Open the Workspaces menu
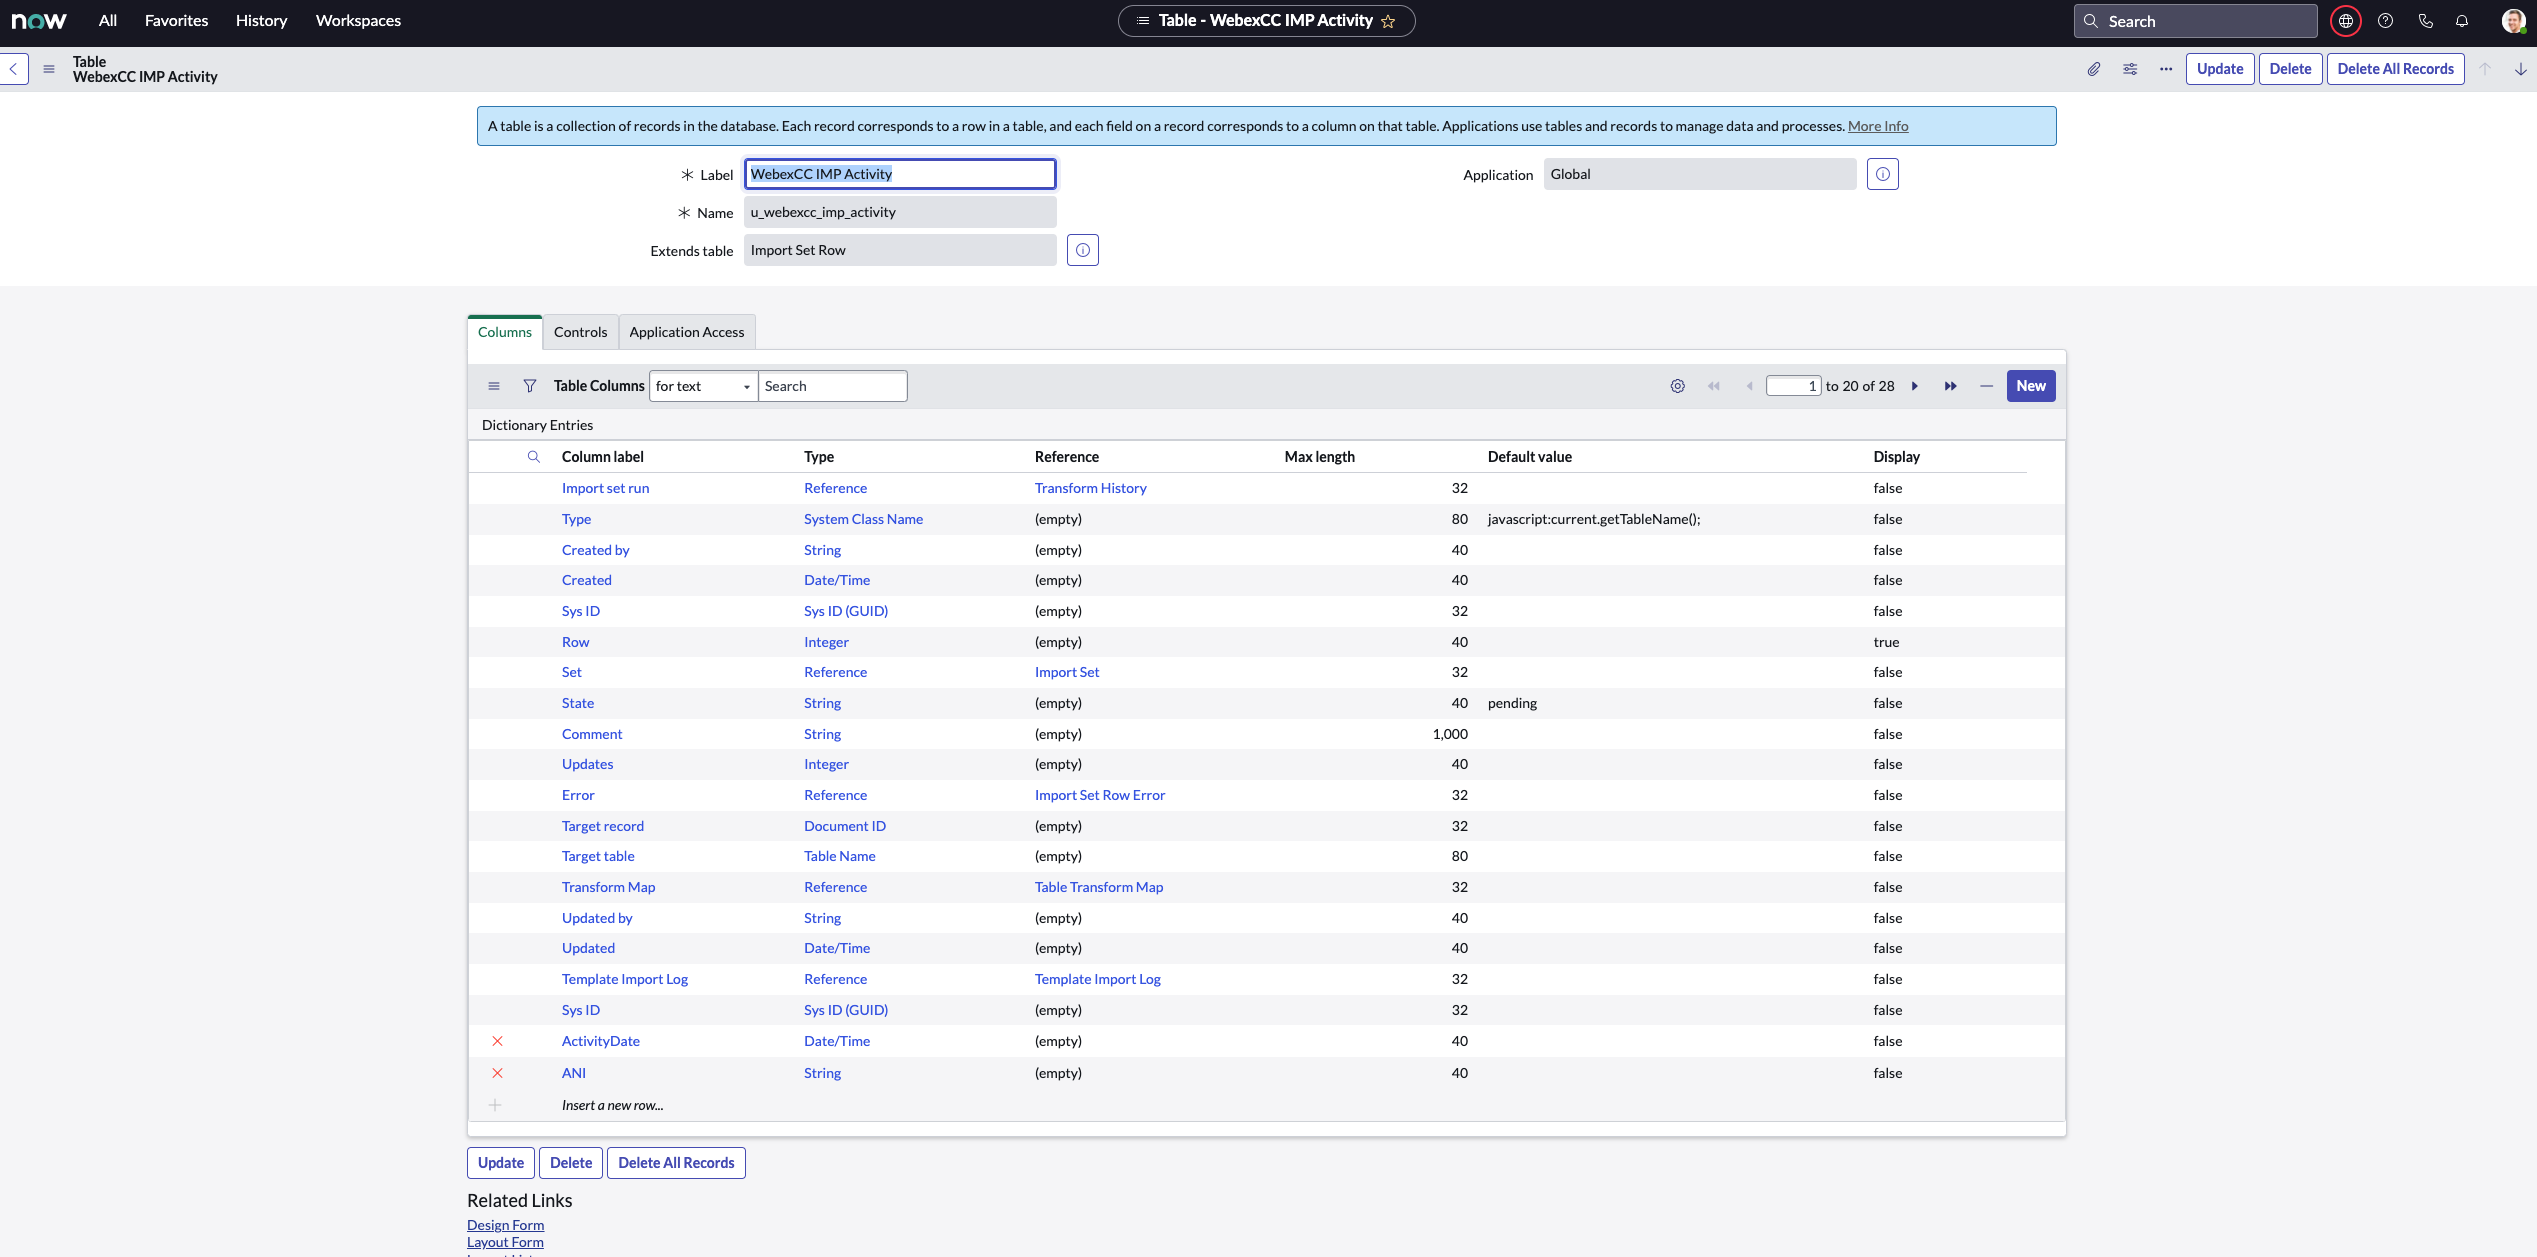Viewport: 2537px width, 1257px height. [358, 21]
